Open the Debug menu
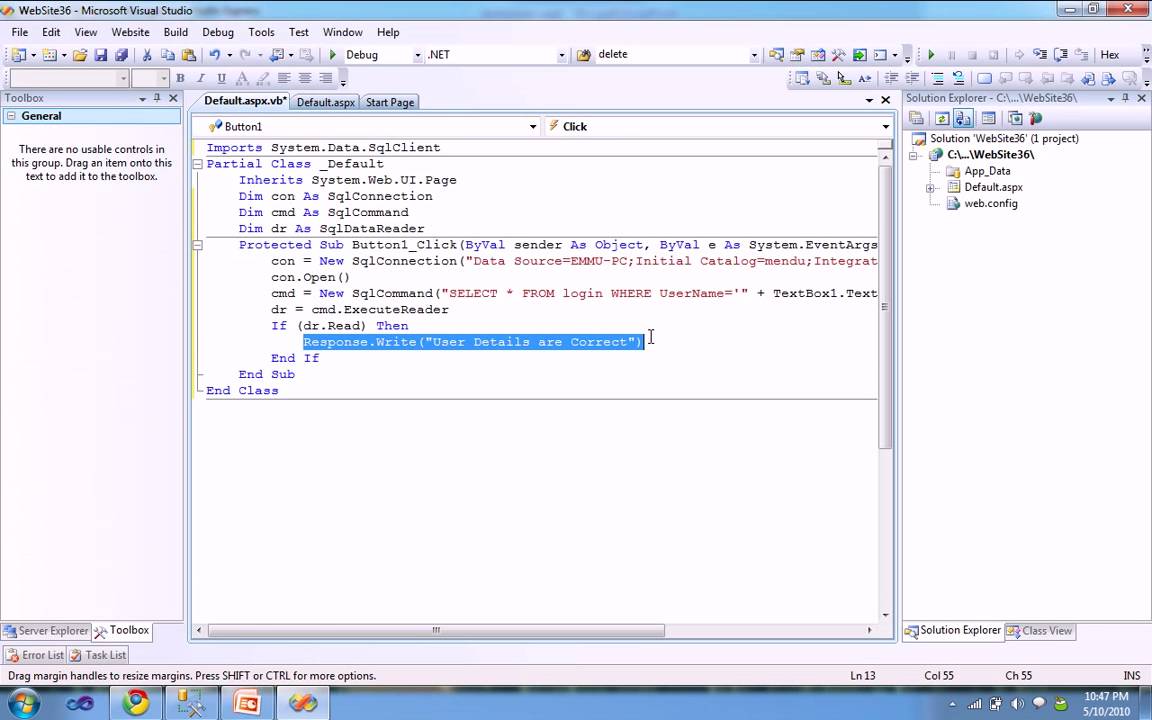 pos(217,32)
